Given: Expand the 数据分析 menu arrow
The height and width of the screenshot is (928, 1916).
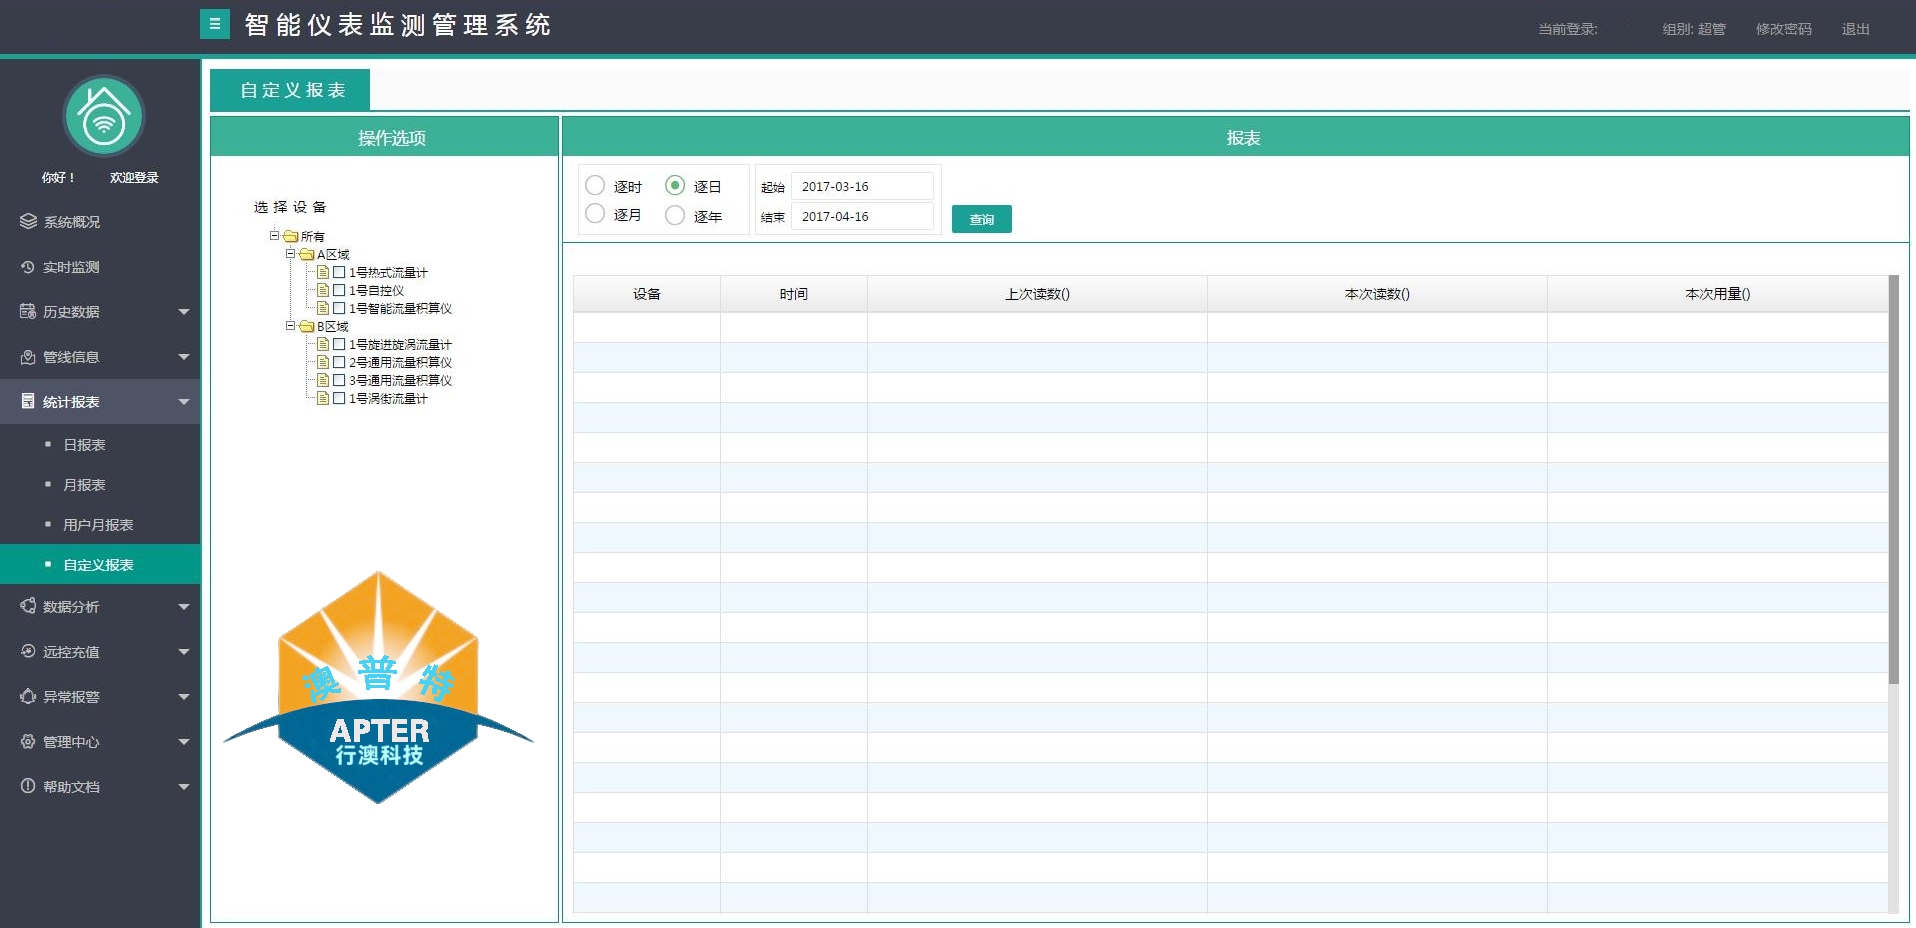Looking at the screenshot, I should [x=184, y=607].
